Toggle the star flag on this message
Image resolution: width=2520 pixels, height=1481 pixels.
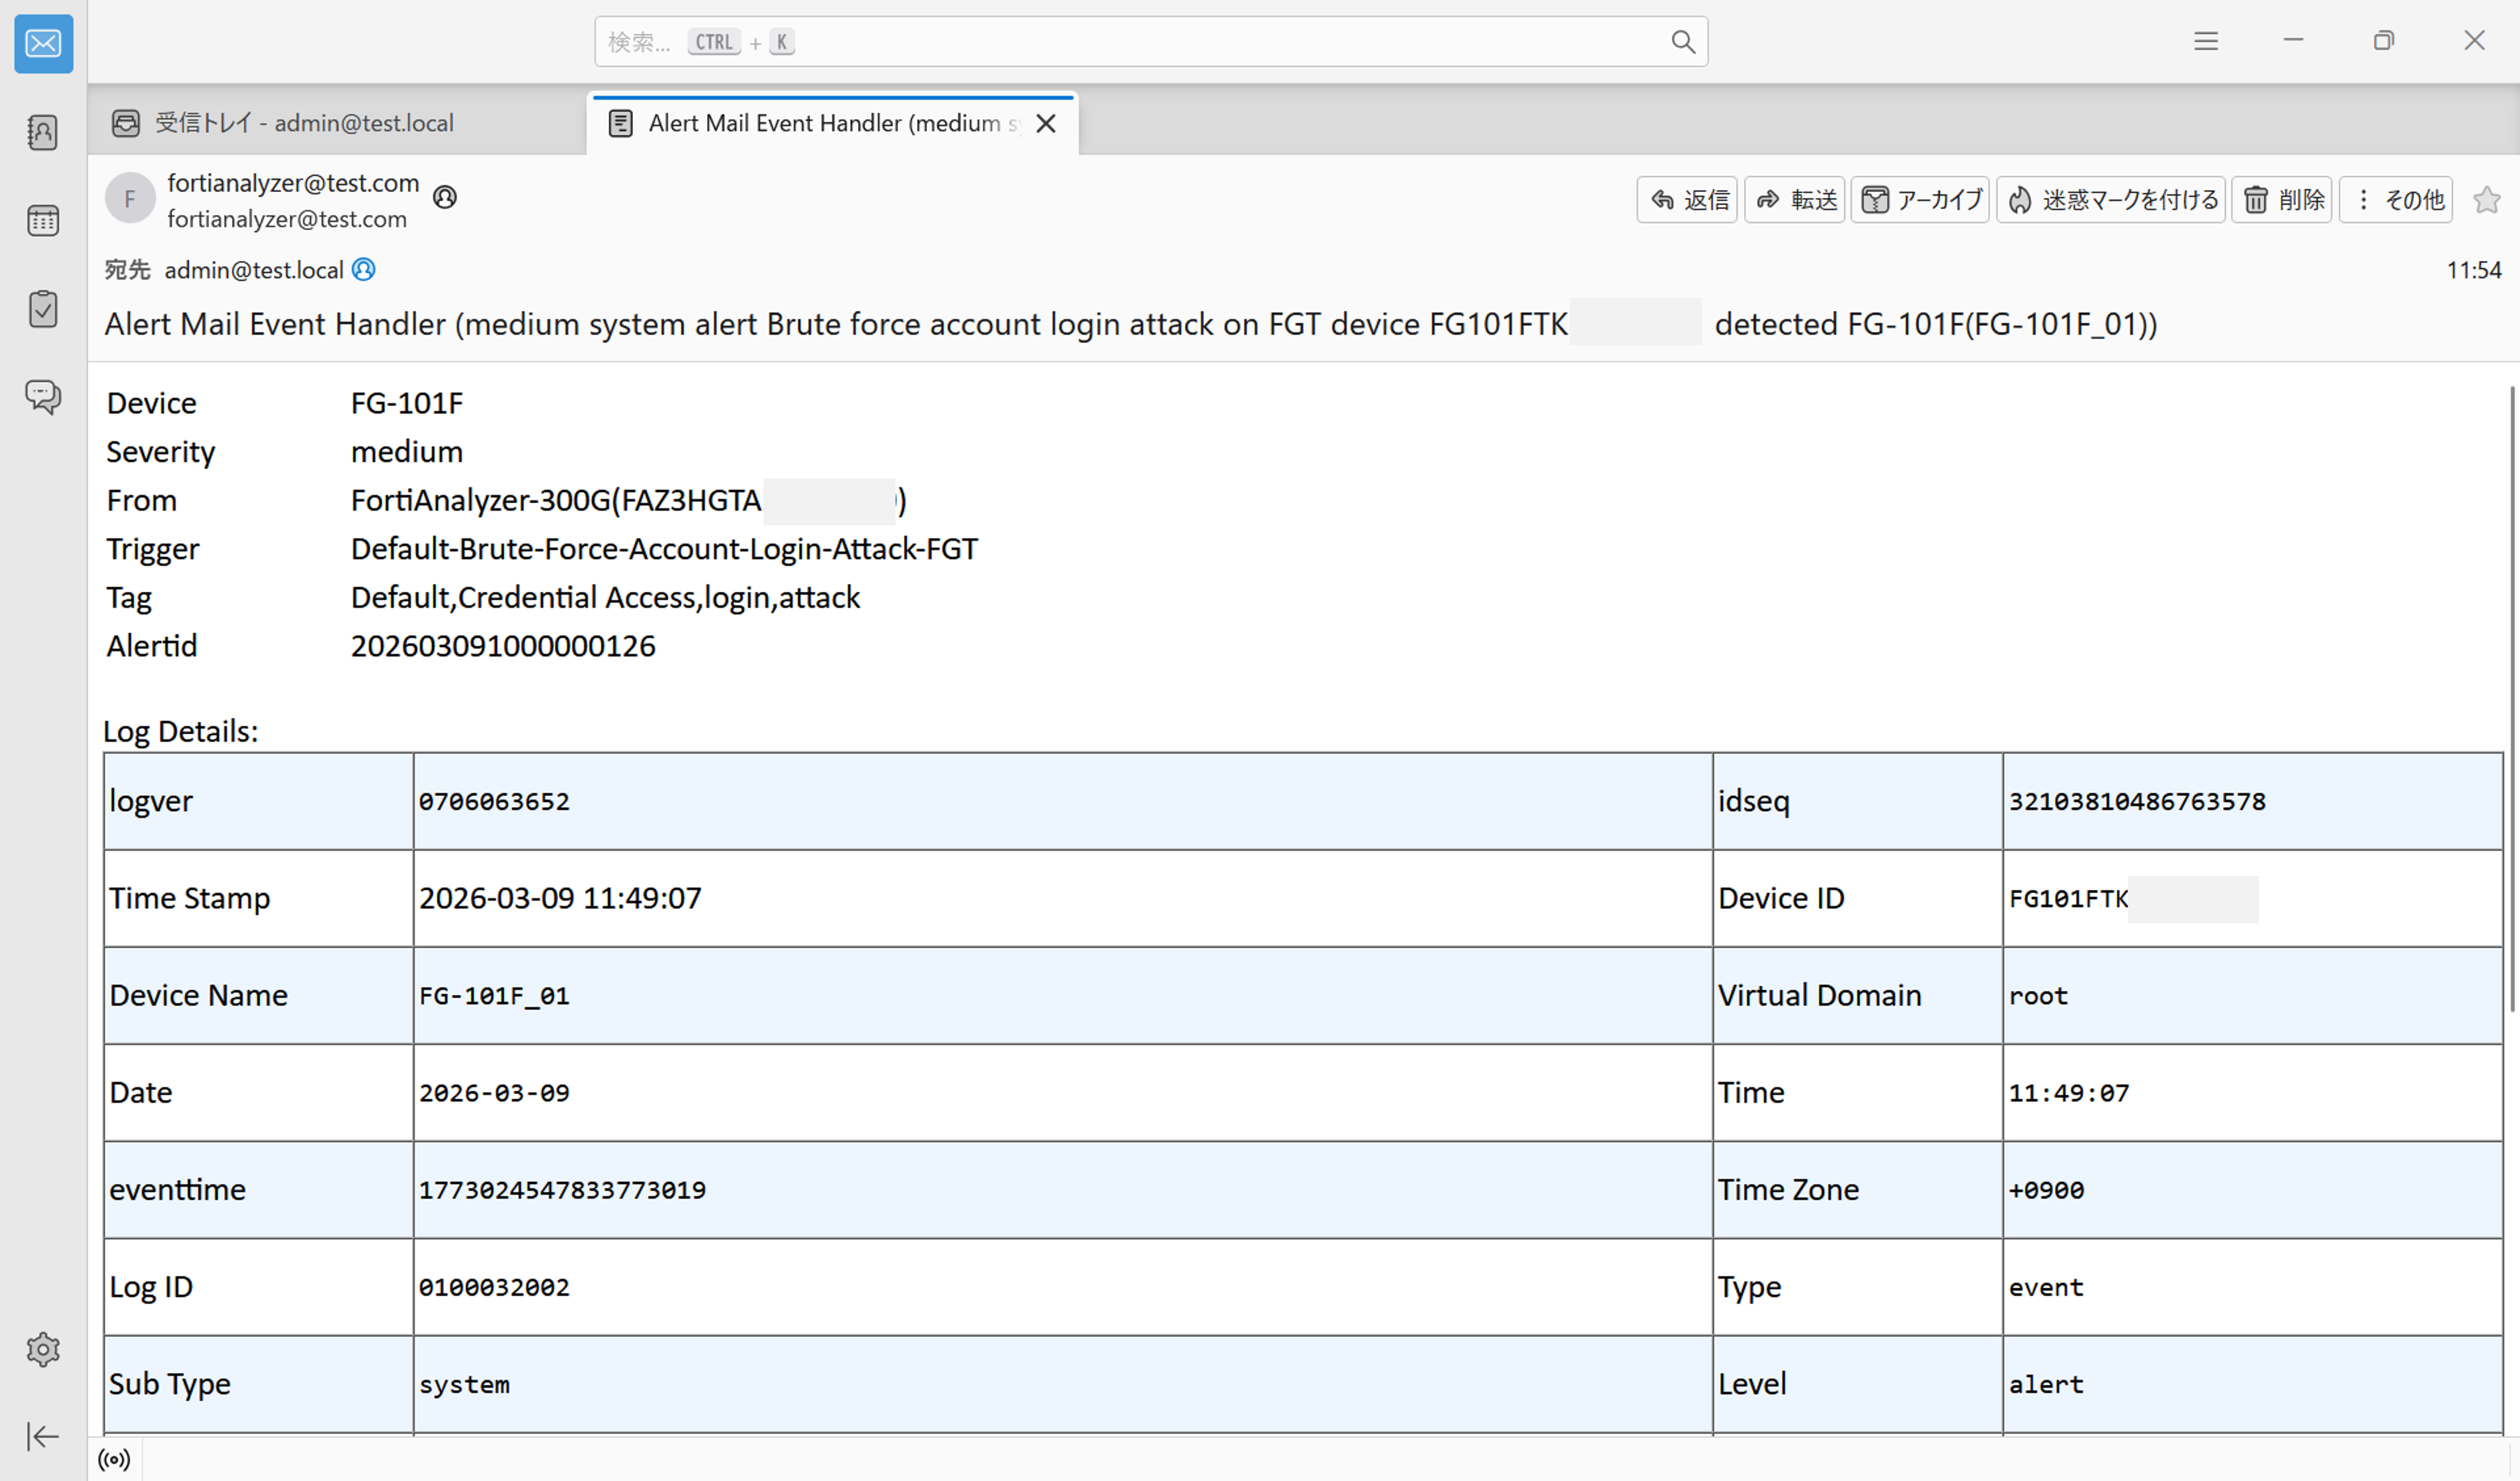pos(2486,200)
